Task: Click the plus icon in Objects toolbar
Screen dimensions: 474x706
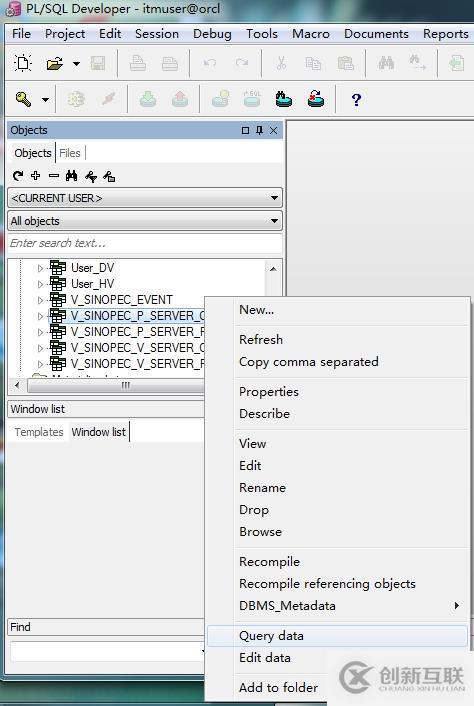Action: click(36, 176)
